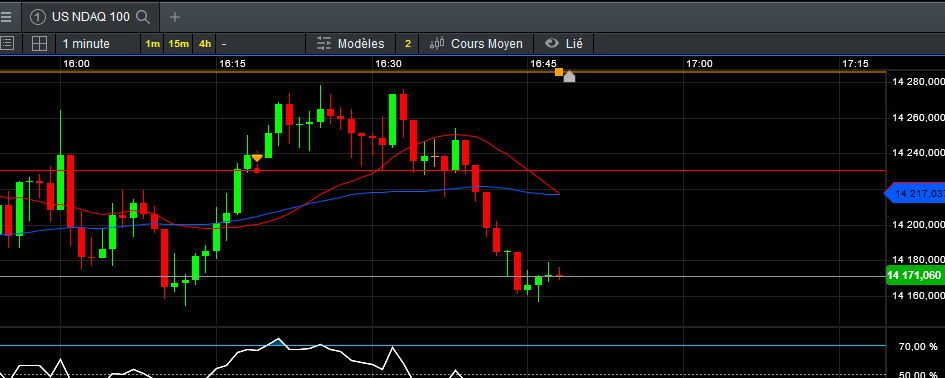This screenshot has width=945, height=378.
Task: Click the yellow indicator count 2
Action: (407, 43)
